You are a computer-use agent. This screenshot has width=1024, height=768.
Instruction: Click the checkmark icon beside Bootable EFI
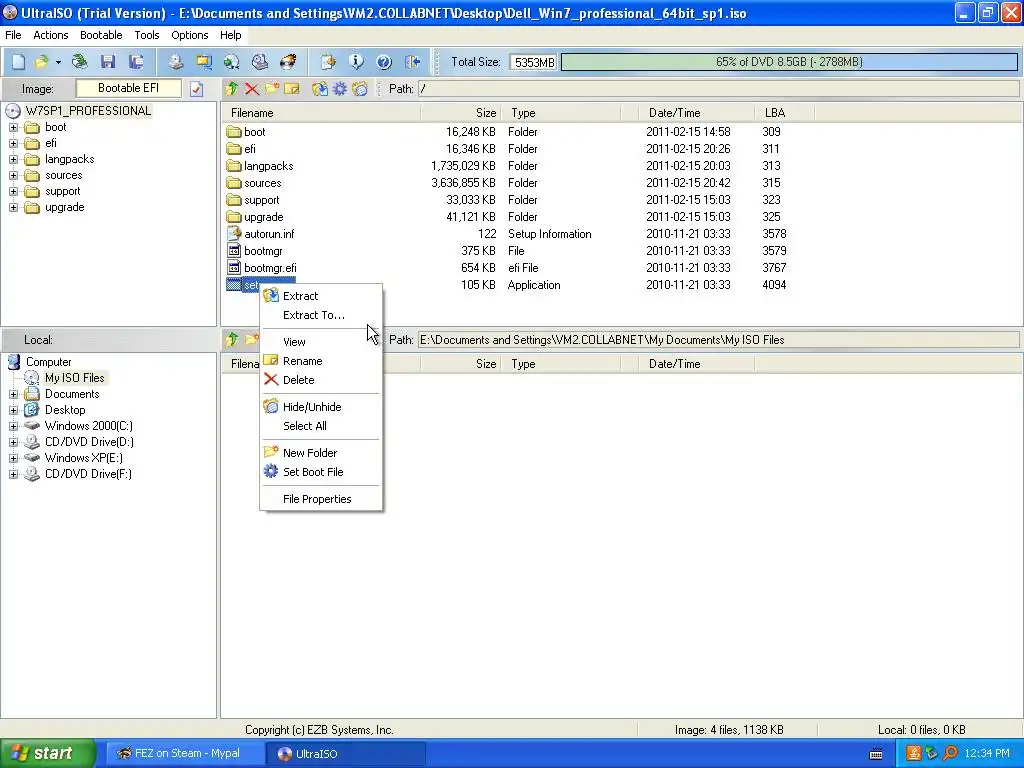pyautogui.click(x=197, y=89)
